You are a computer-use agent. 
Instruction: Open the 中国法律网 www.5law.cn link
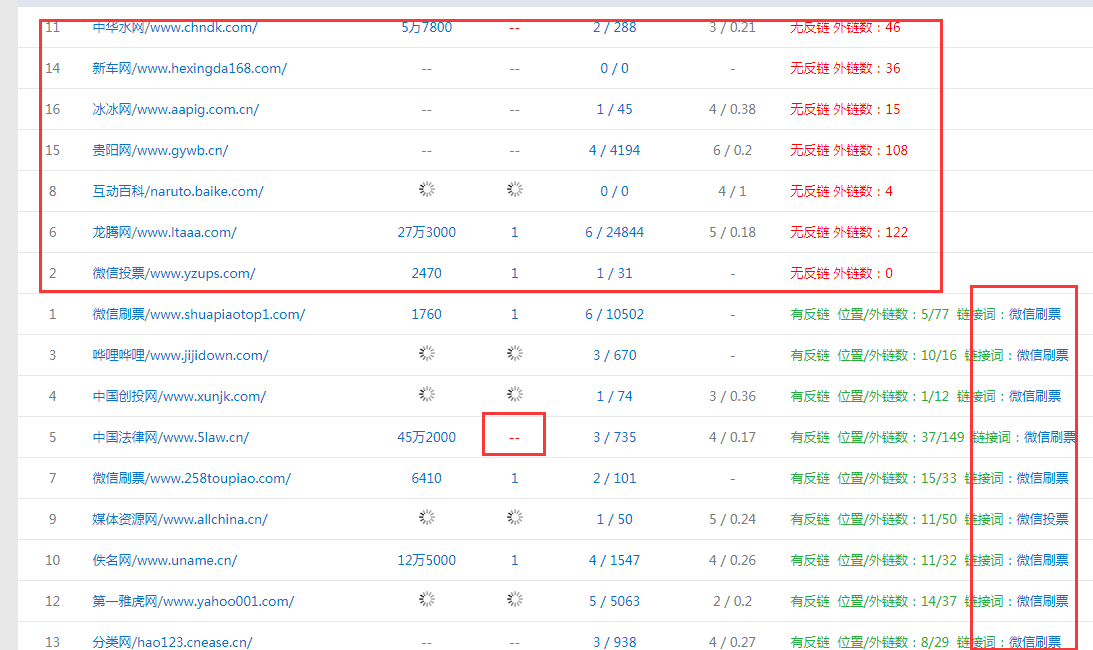pyautogui.click(x=170, y=437)
